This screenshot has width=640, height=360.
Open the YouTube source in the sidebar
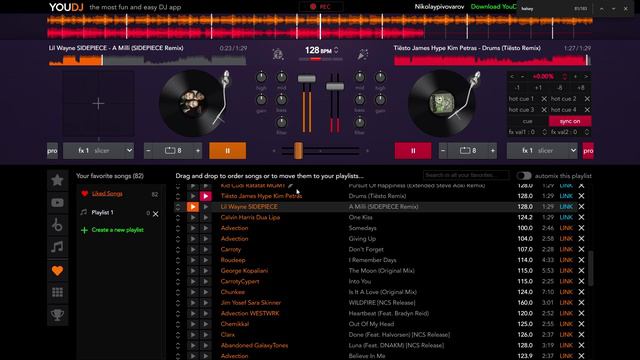tap(58, 202)
